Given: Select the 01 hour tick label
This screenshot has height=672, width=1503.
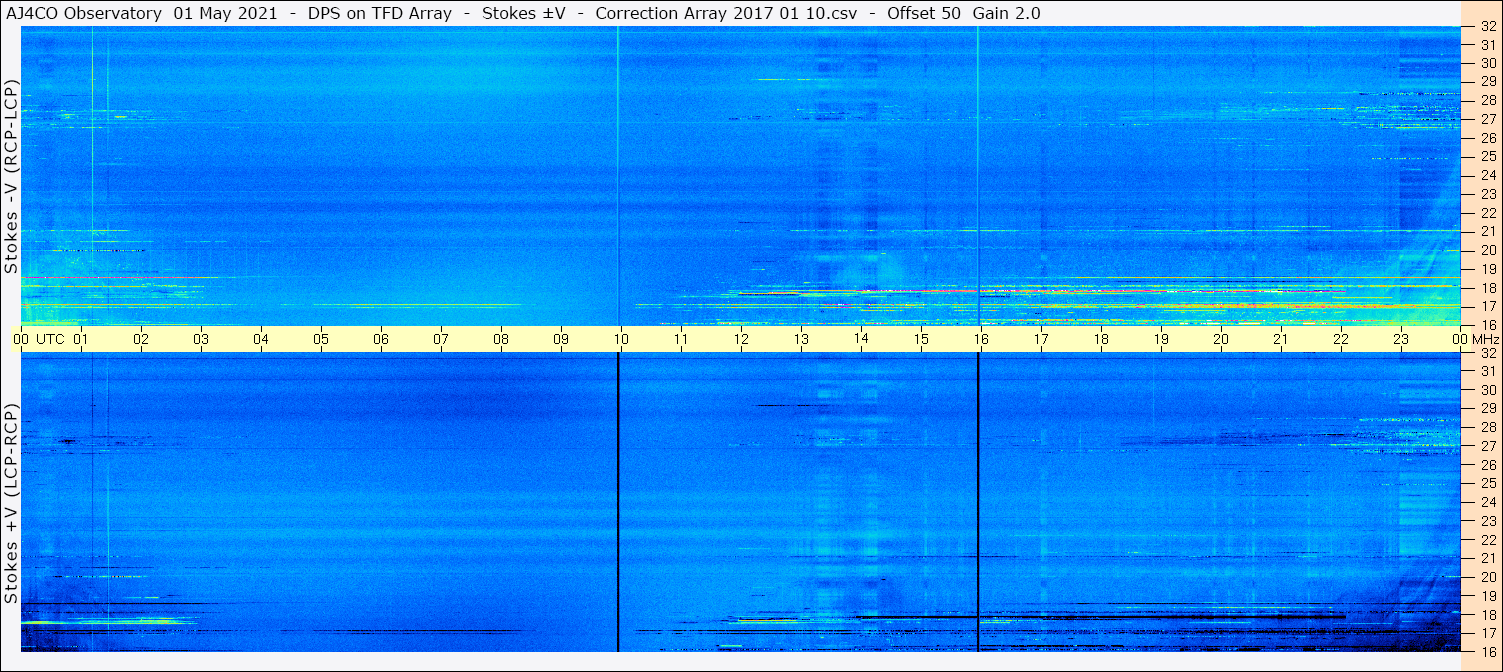Looking at the screenshot, I should [81, 339].
